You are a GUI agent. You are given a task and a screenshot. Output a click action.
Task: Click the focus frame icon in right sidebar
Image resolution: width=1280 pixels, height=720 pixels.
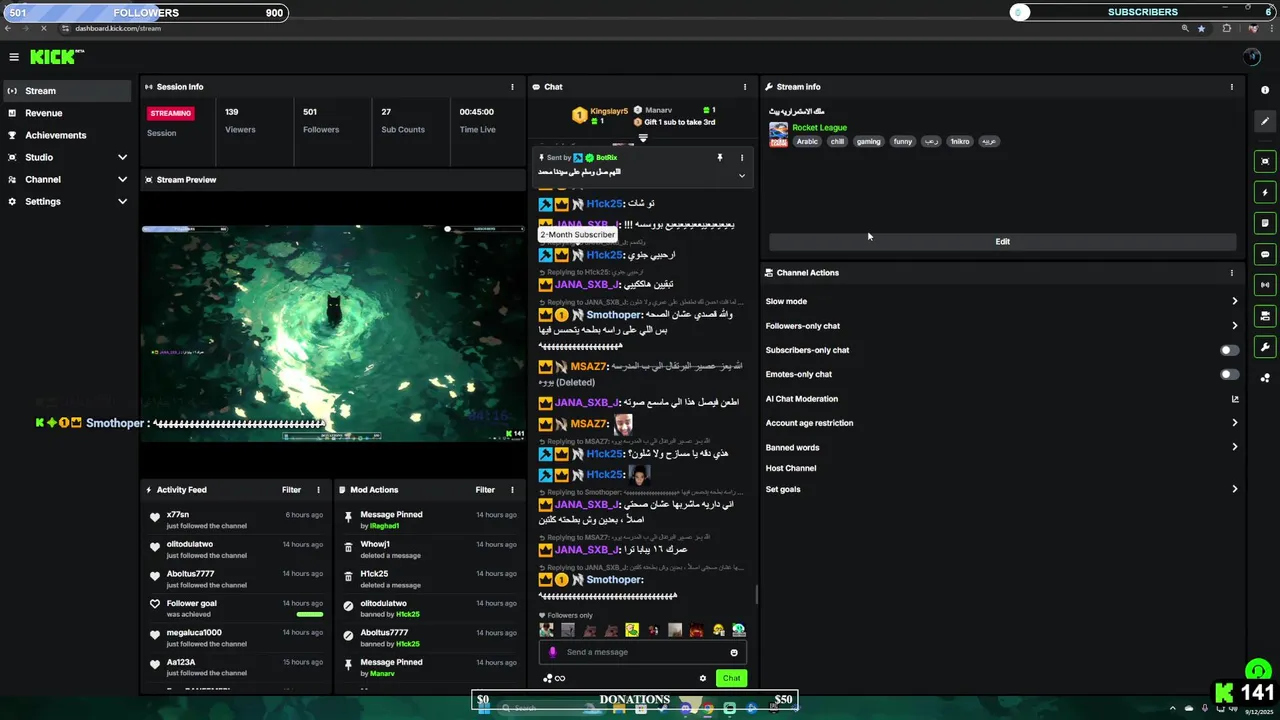click(1265, 161)
